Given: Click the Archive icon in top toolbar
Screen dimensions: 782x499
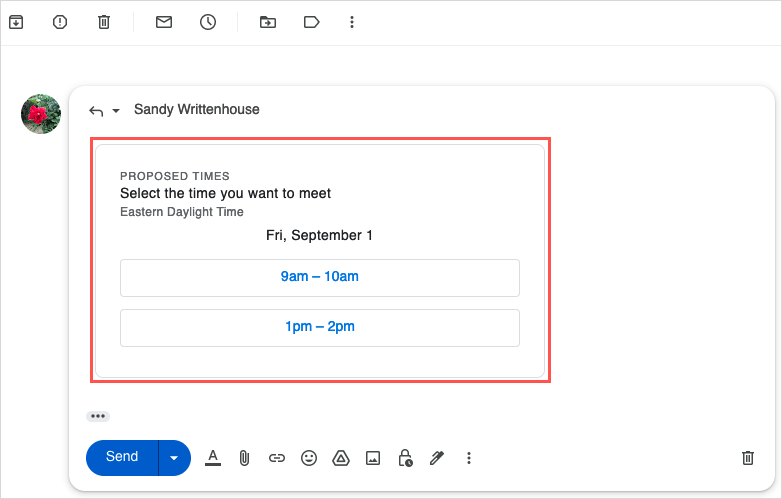Looking at the screenshot, I should point(15,22).
